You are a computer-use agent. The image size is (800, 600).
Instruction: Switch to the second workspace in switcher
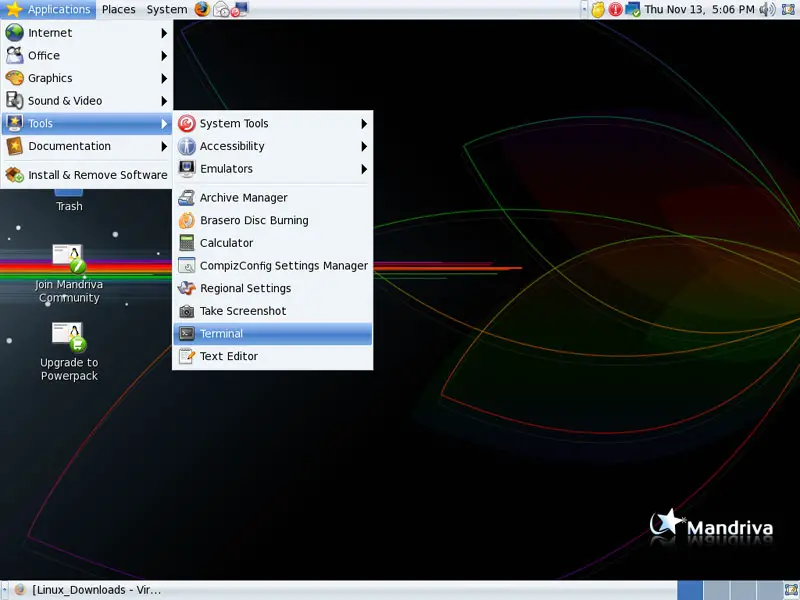point(716,590)
